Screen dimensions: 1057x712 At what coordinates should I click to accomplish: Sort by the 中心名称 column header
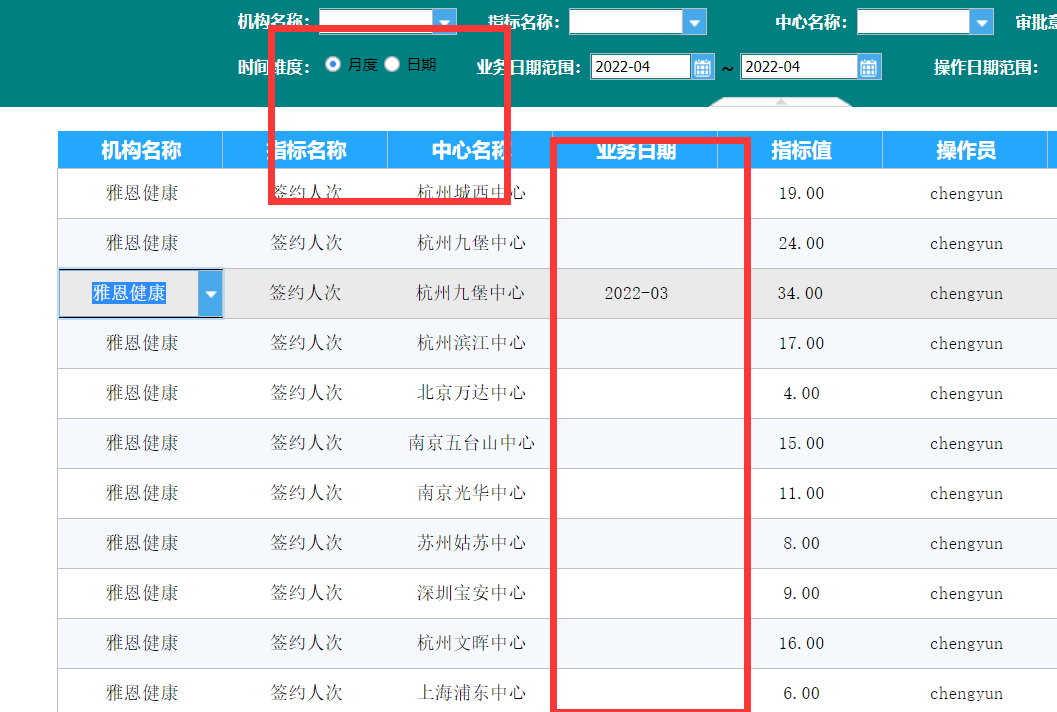tap(471, 150)
